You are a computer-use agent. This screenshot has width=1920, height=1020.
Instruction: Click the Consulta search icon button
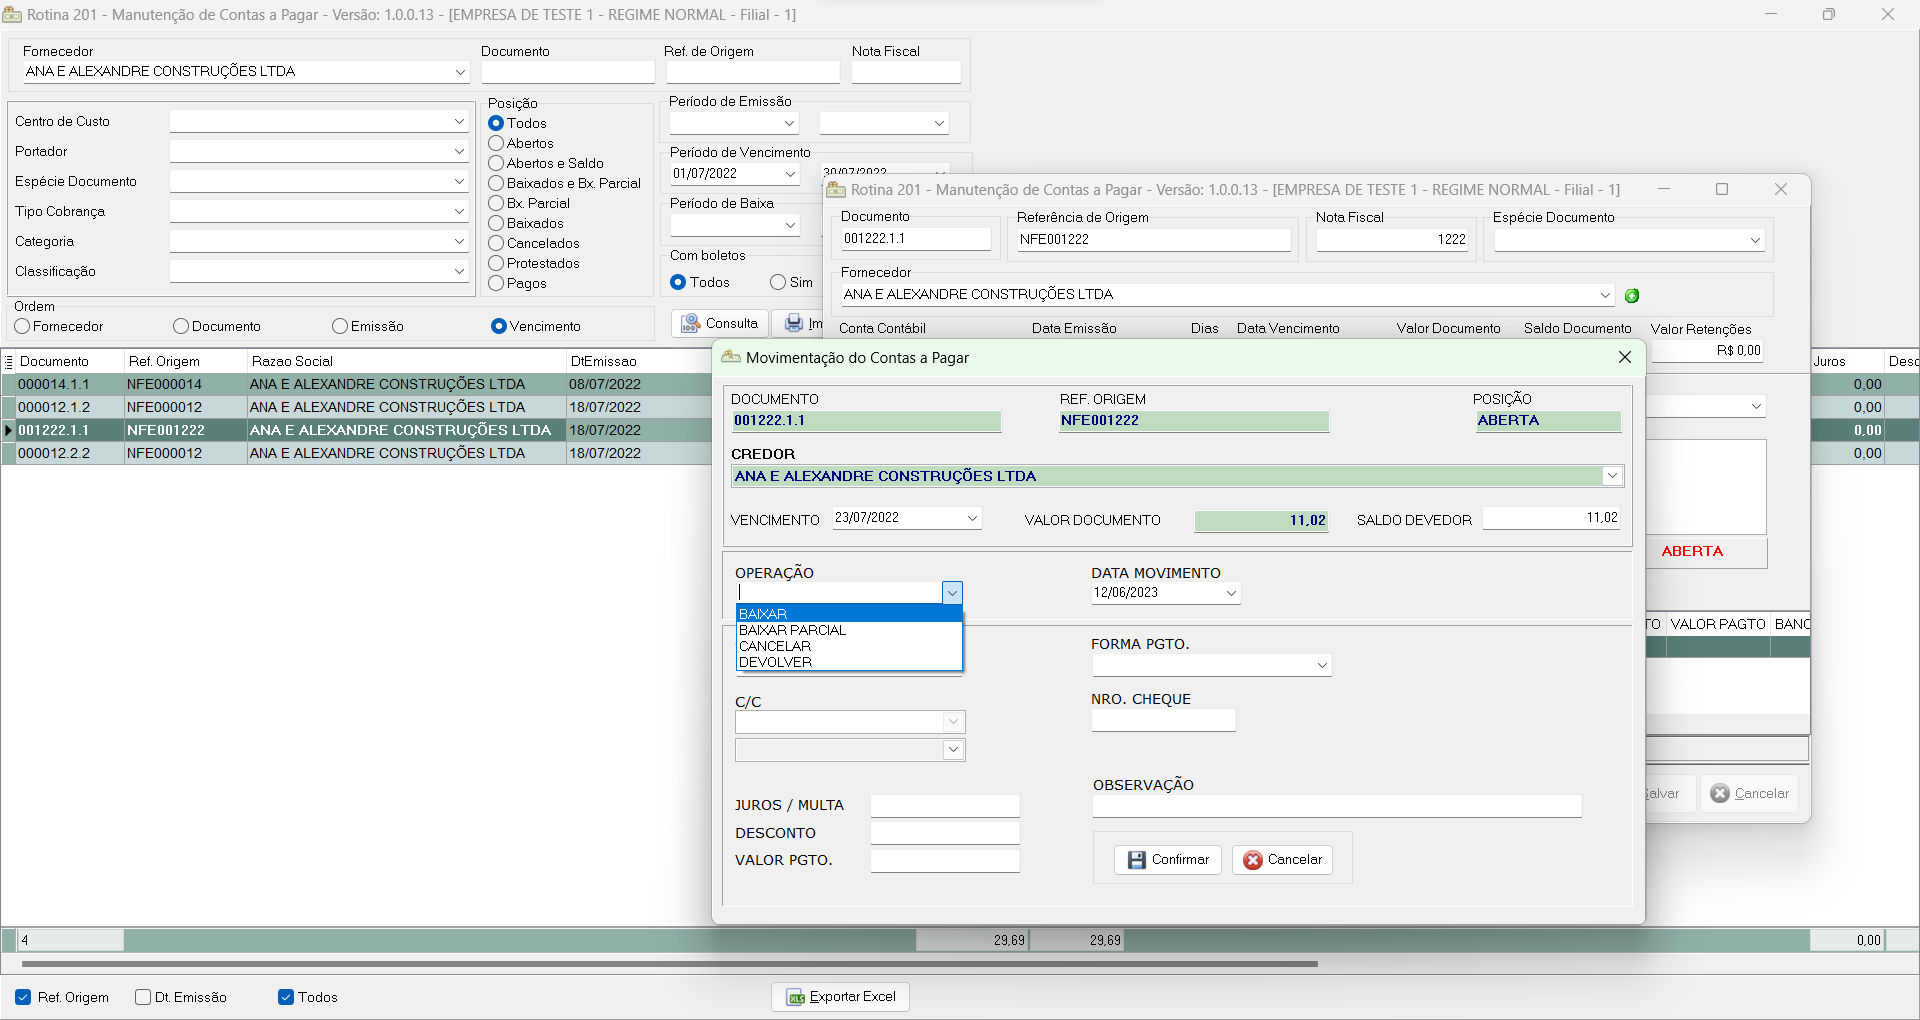(x=691, y=323)
